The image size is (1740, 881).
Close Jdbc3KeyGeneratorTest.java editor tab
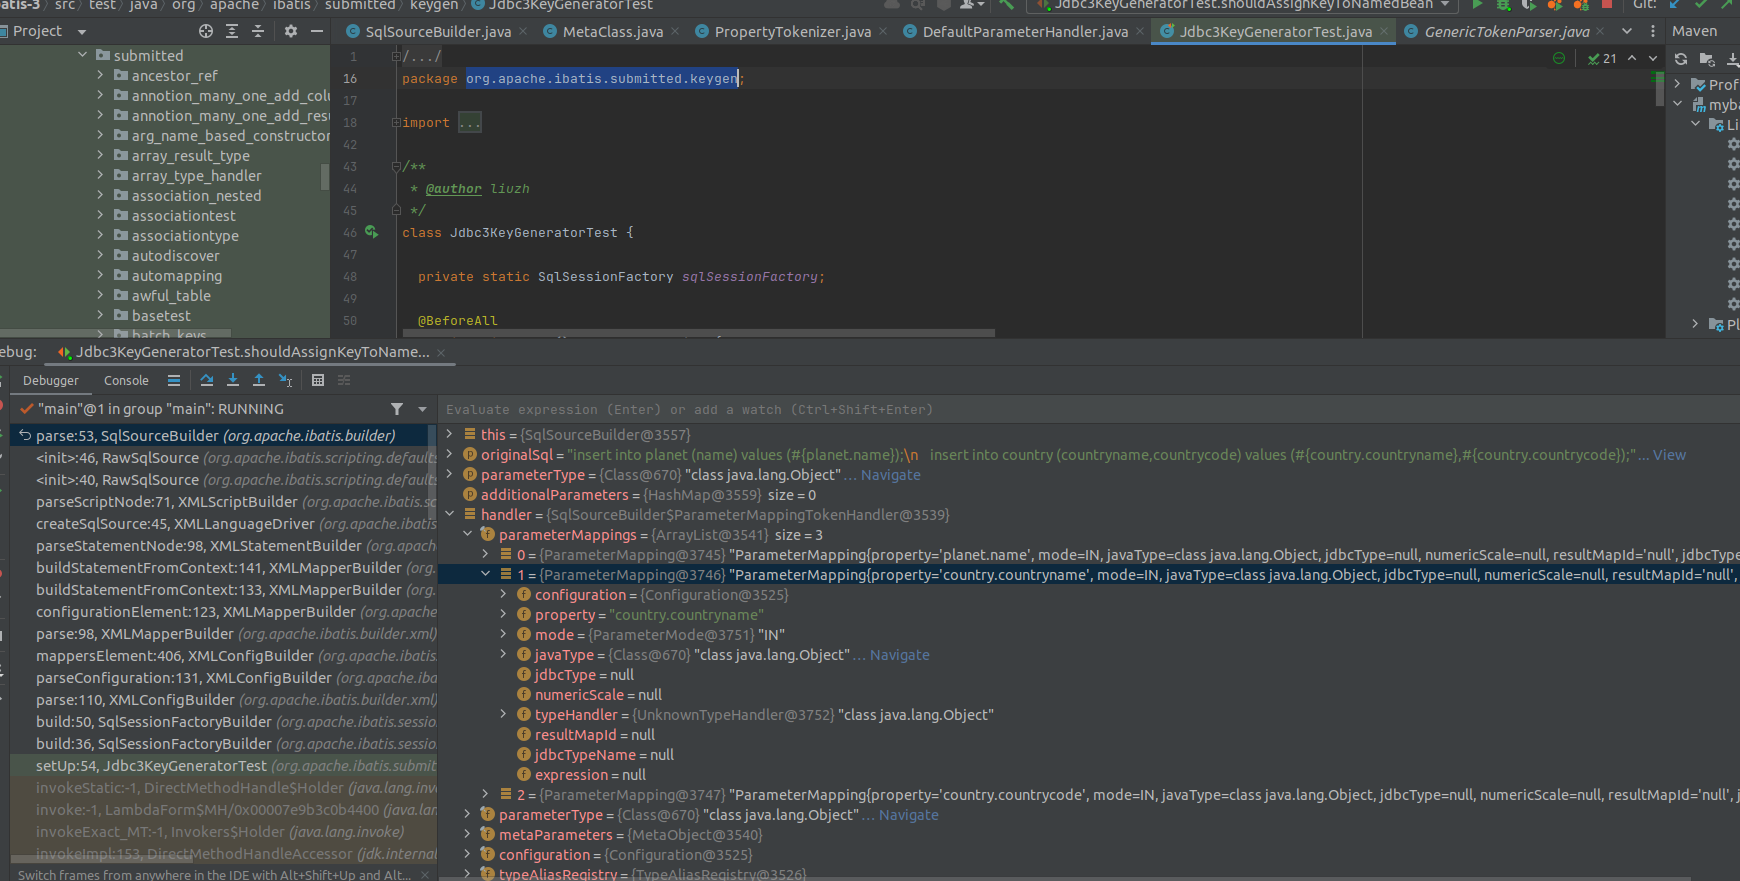[1384, 32]
